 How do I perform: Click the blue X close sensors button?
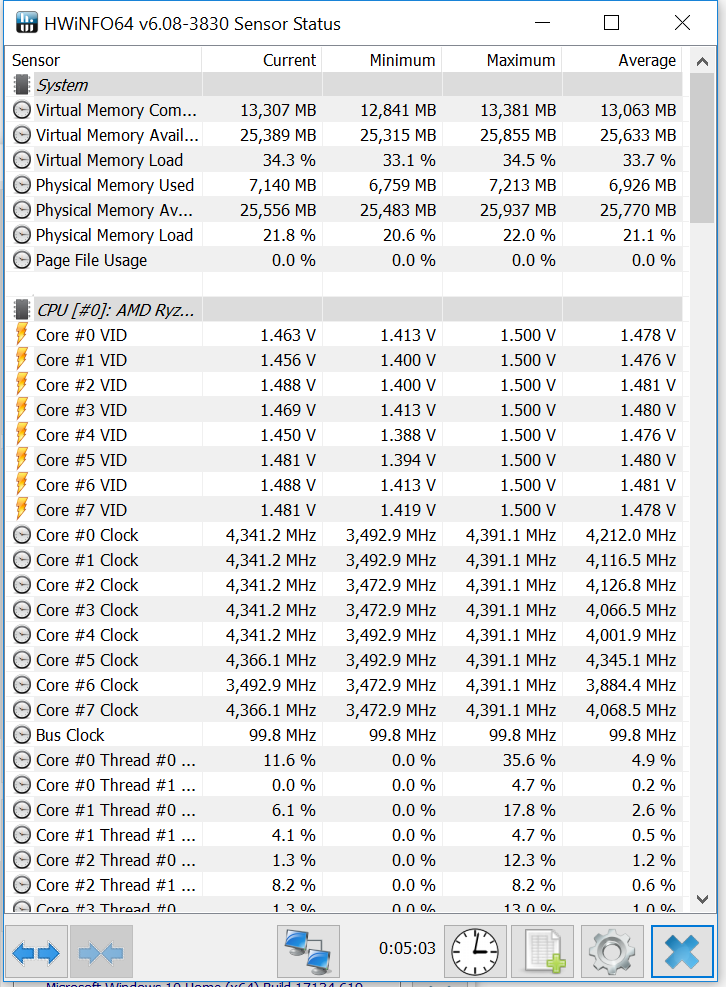point(682,952)
